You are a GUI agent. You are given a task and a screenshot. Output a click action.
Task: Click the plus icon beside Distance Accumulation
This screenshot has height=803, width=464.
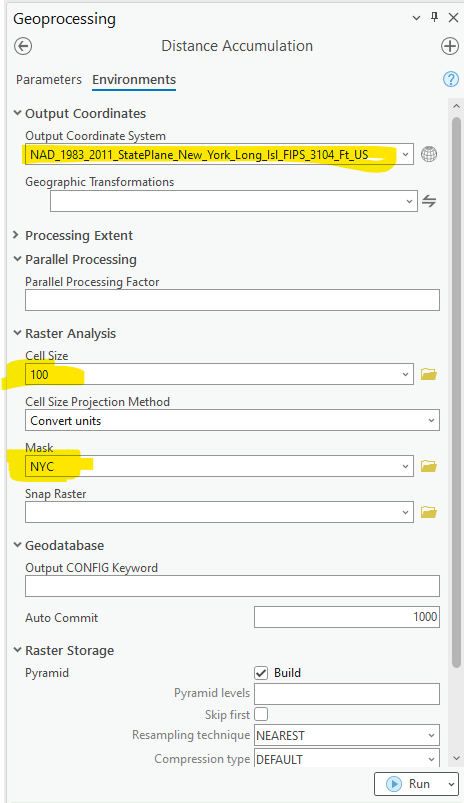(450, 46)
